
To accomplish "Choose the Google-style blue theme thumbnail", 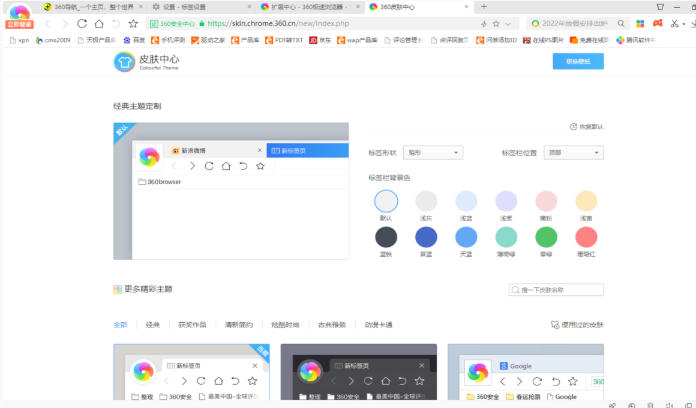I will (526, 372).
